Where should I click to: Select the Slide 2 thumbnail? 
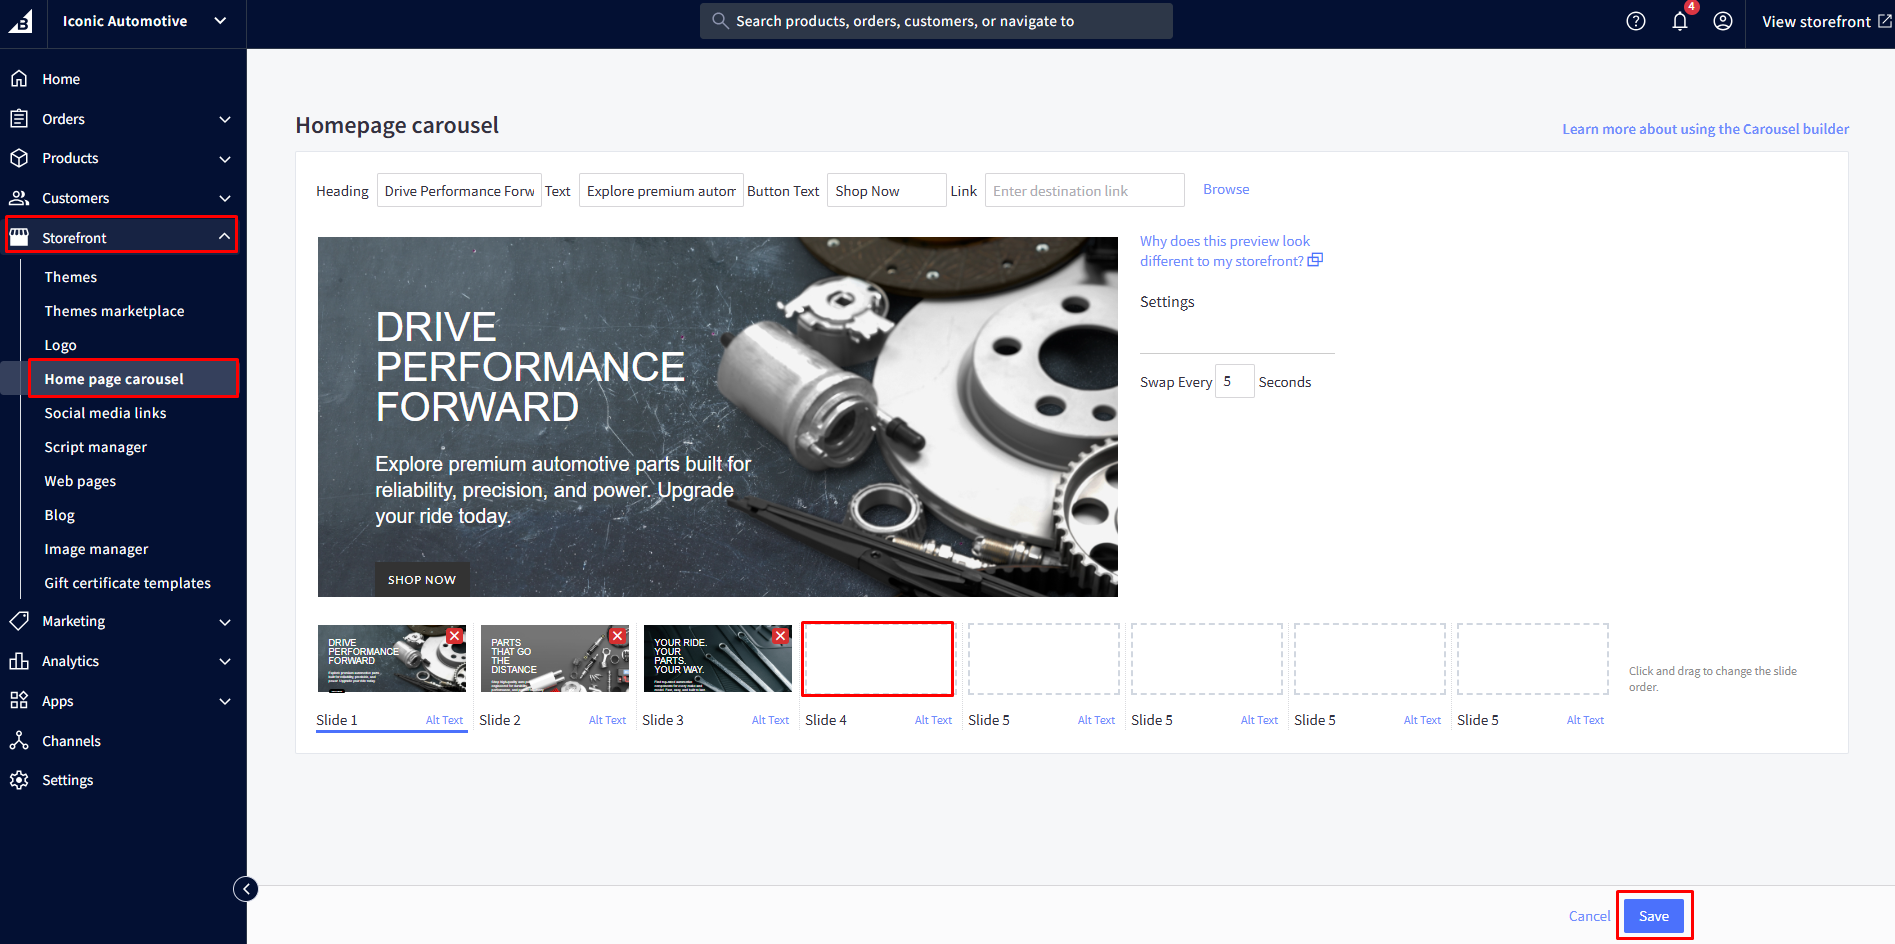pyautogui.click(x=554, y=660)
